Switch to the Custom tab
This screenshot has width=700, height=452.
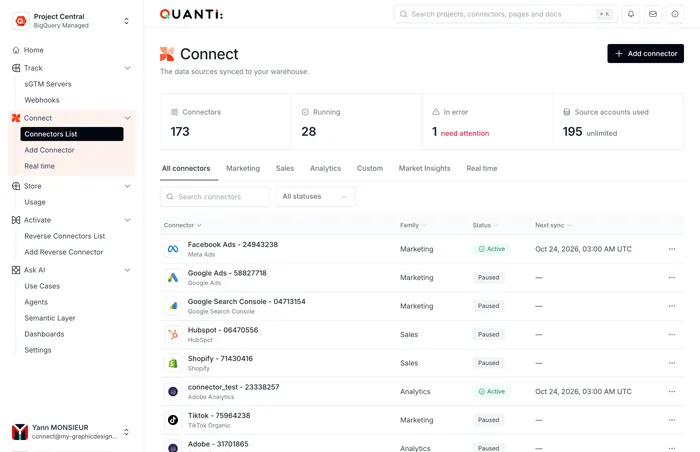[370, 168]
